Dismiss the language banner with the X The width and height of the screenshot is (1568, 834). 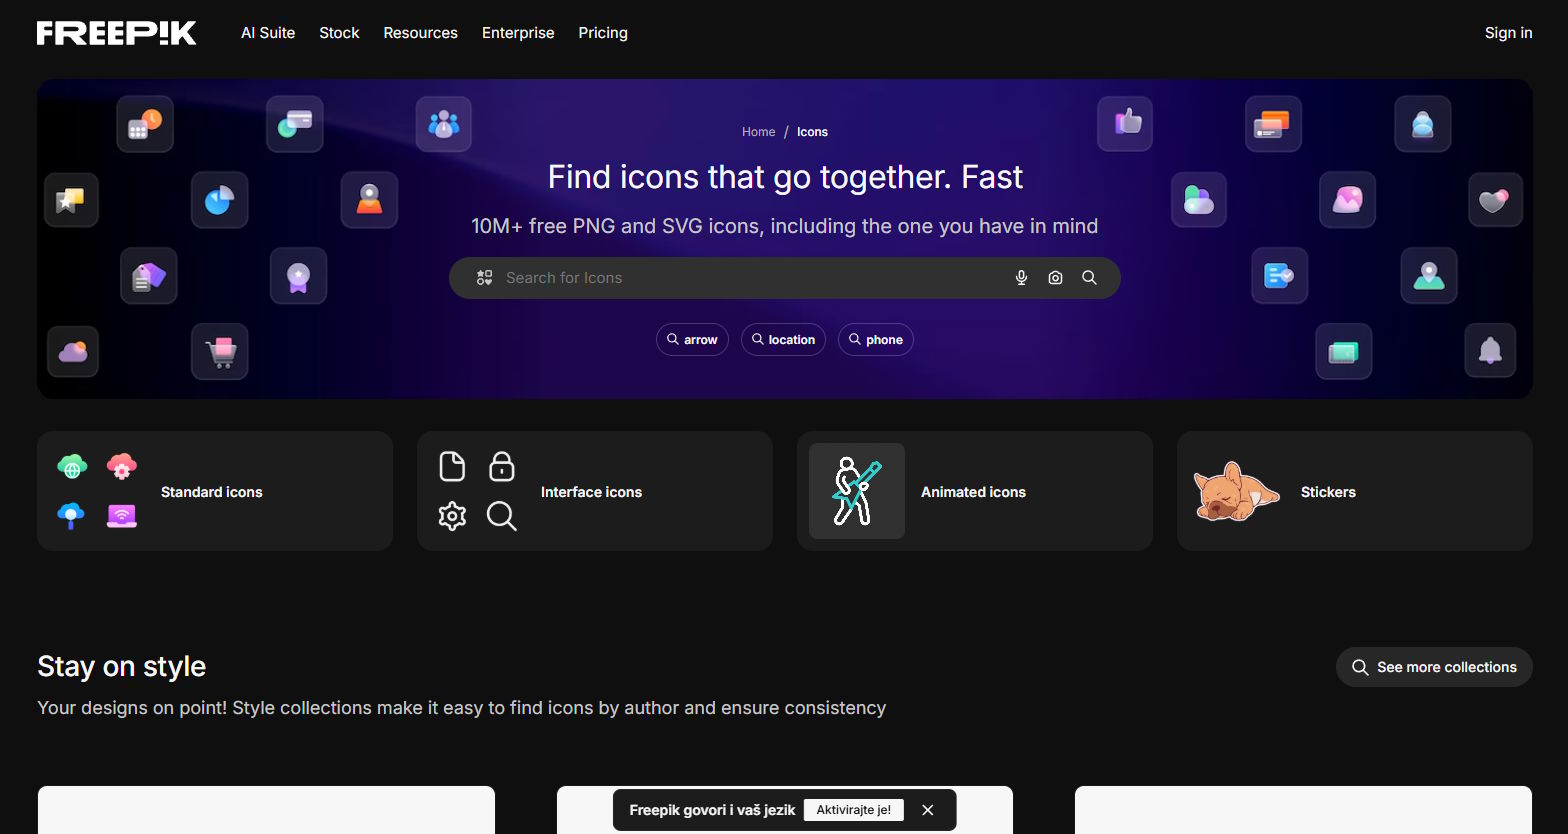pyautogui.click(x=928, y=810)
